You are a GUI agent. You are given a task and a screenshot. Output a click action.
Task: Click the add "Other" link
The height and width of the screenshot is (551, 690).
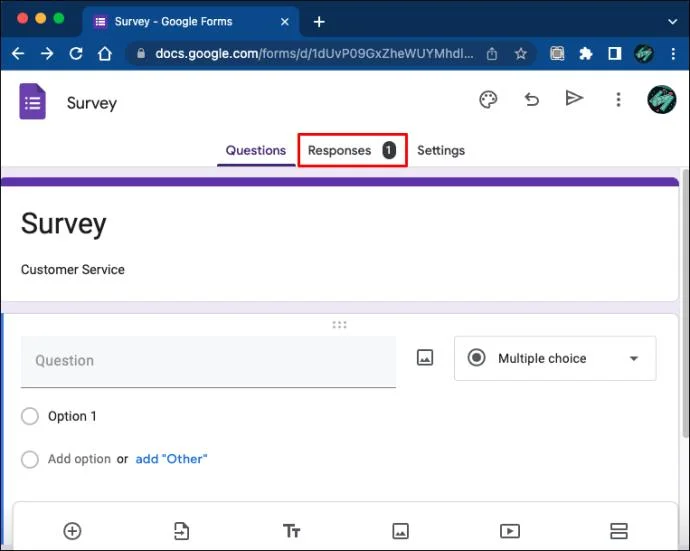click(171, 459)
